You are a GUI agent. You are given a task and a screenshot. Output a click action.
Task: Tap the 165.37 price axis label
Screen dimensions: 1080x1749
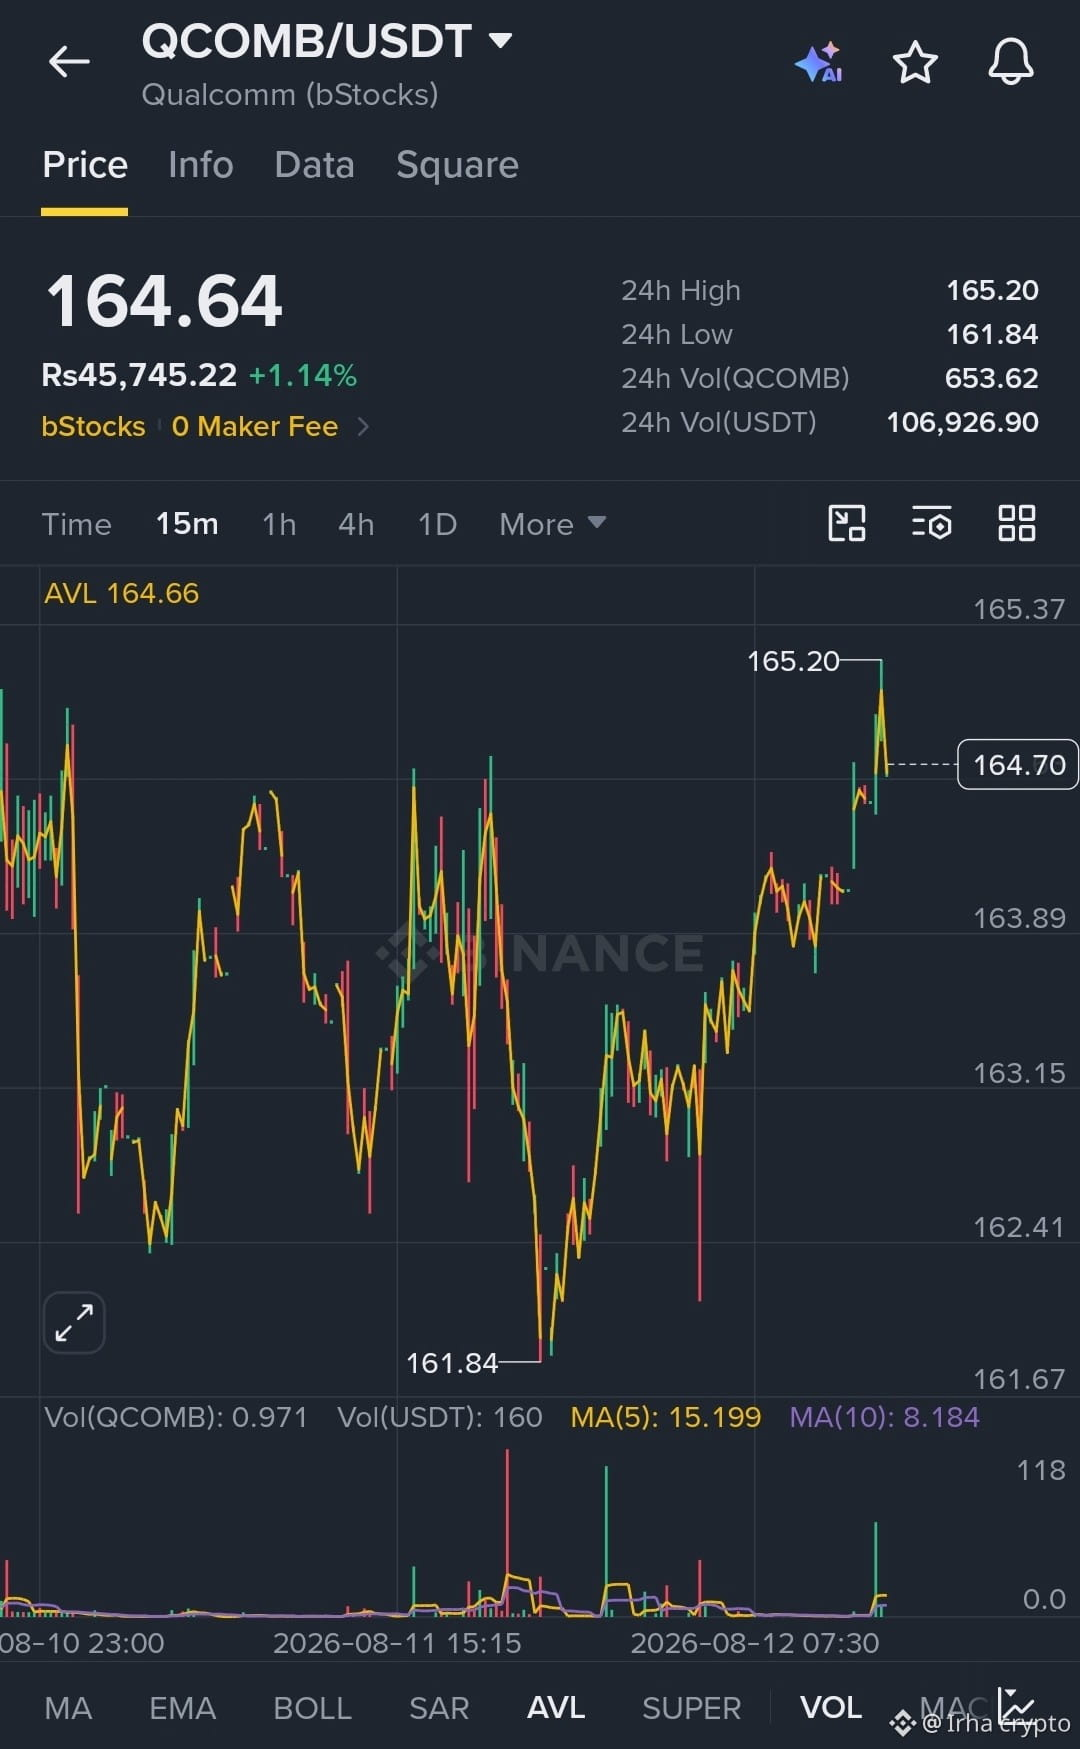pos(1019,609)
